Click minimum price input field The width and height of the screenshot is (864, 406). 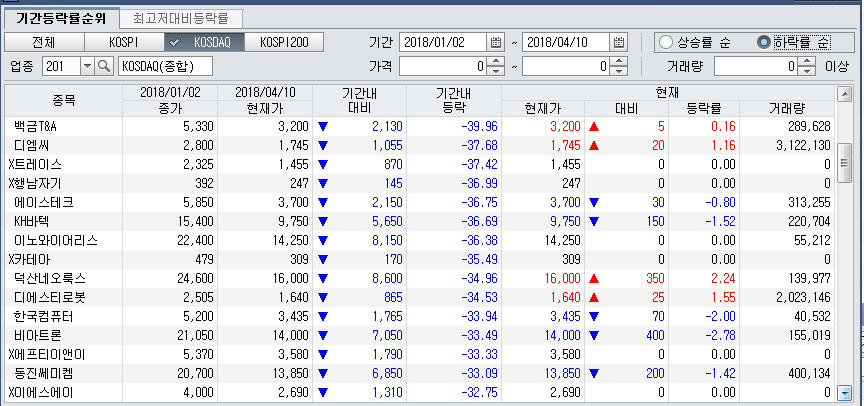pyautogui.click(x=444, y=67)
